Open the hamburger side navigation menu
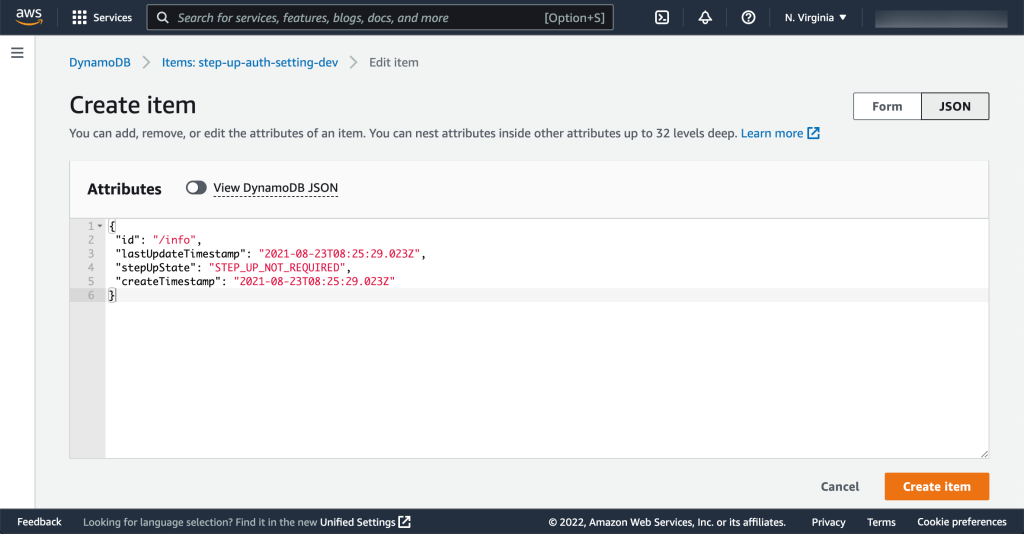Viewport: 1024px width, 534px height. (x=18, y=53)
